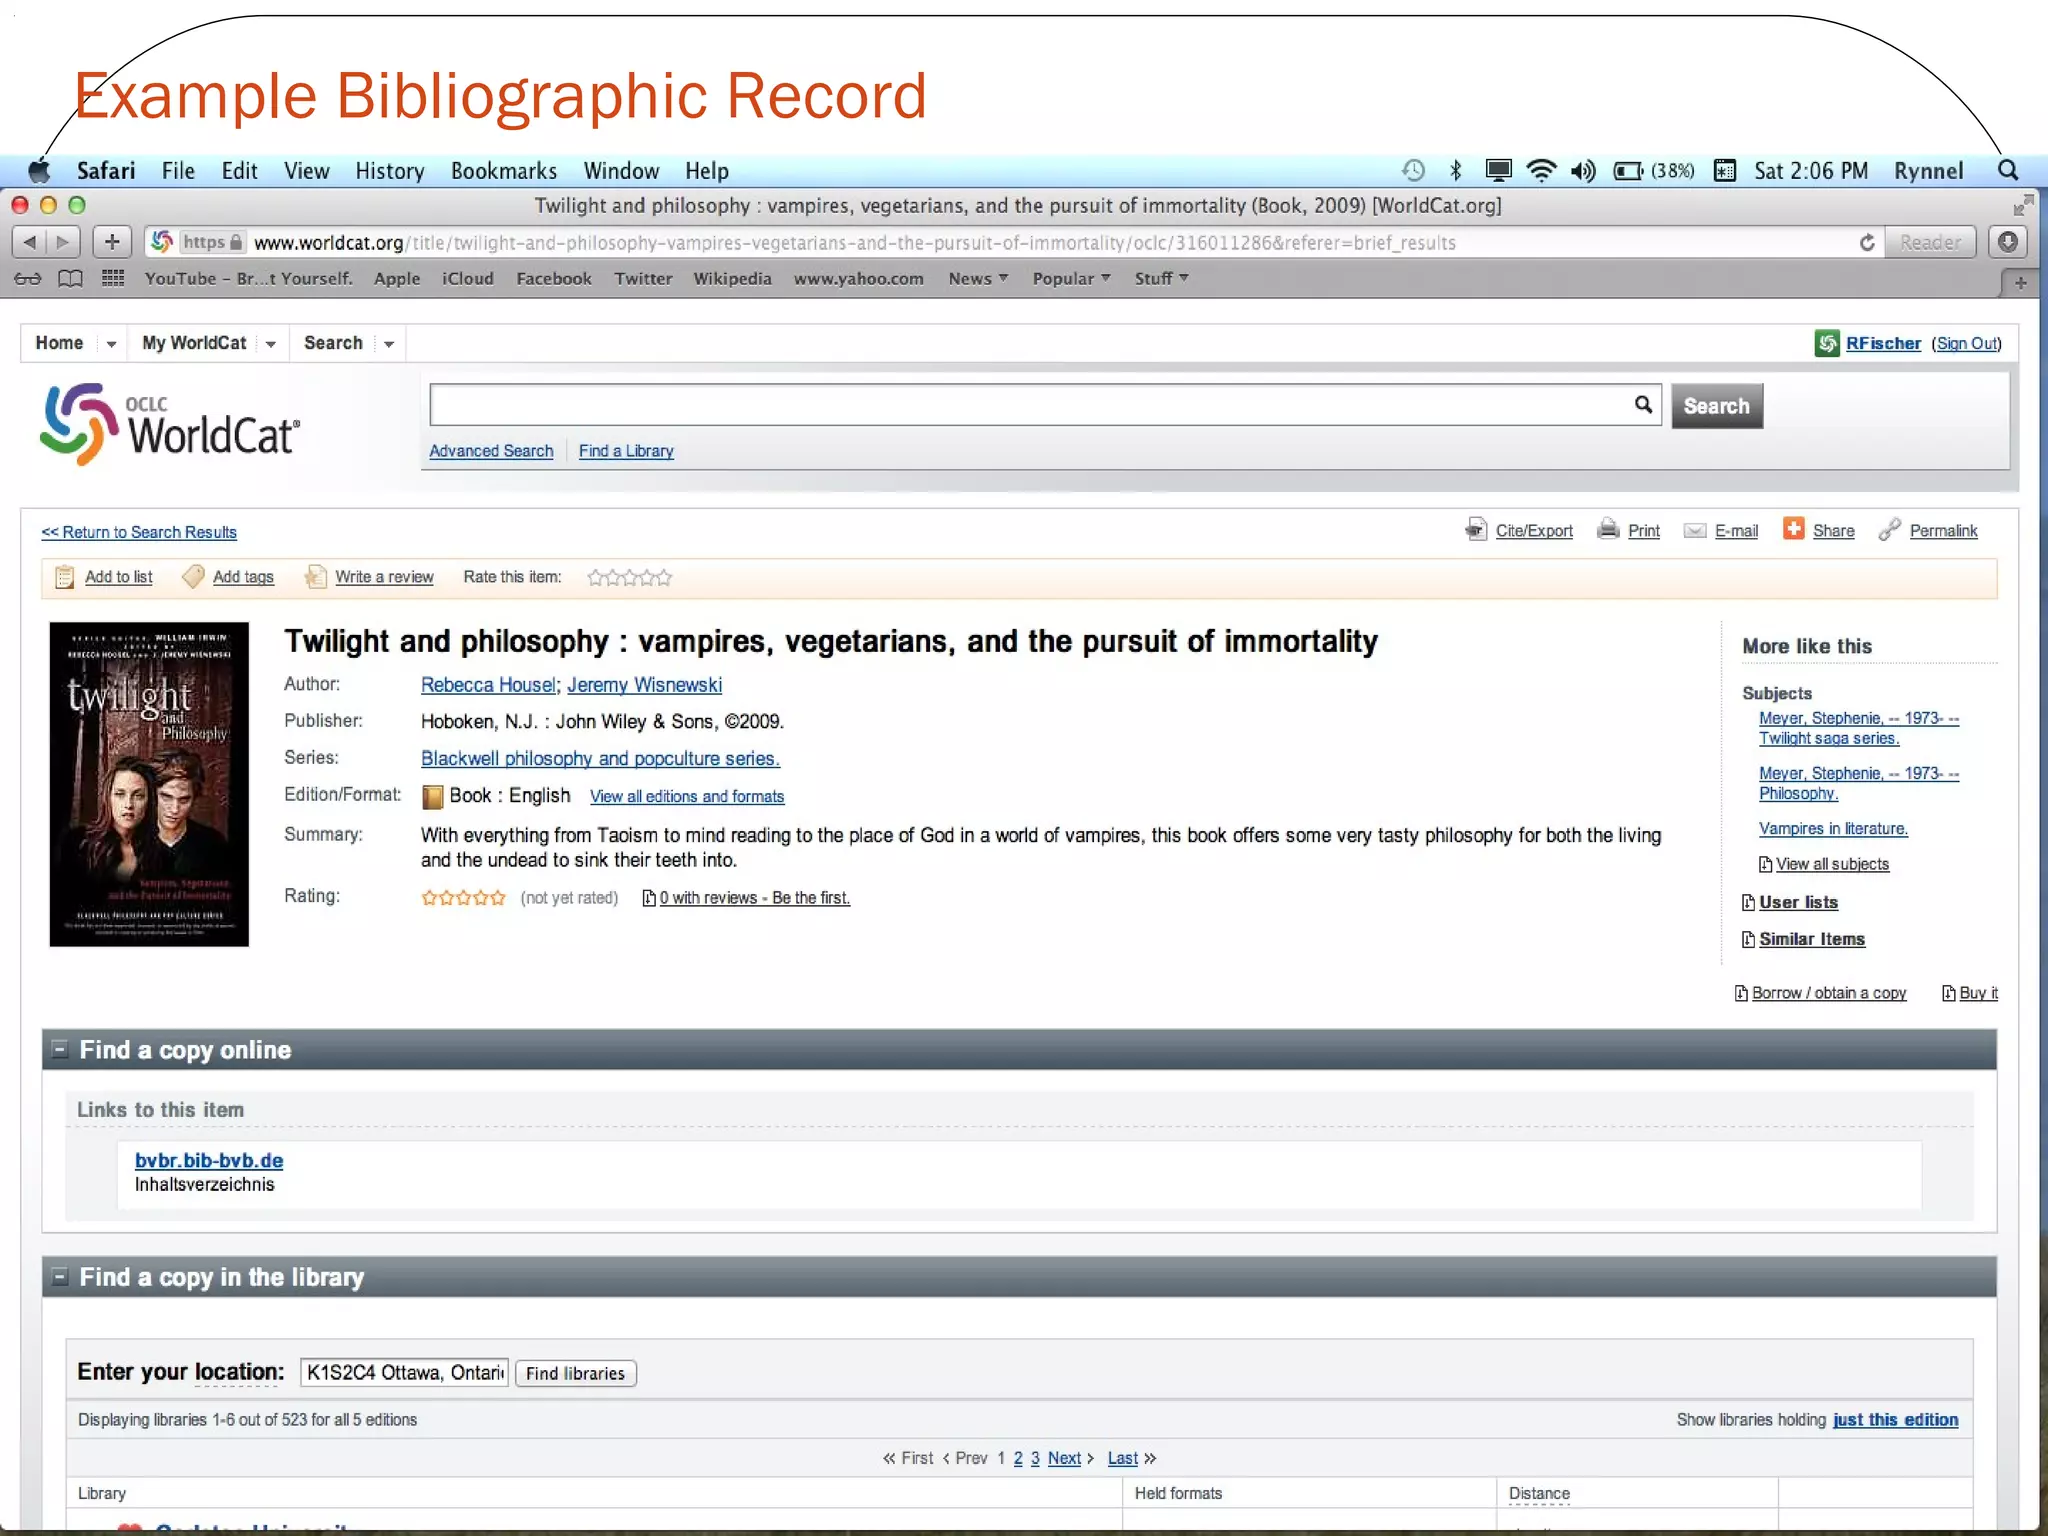Click the Add to list clipboard icon
Viewport: 2048px width, 1536px height.
65,577
